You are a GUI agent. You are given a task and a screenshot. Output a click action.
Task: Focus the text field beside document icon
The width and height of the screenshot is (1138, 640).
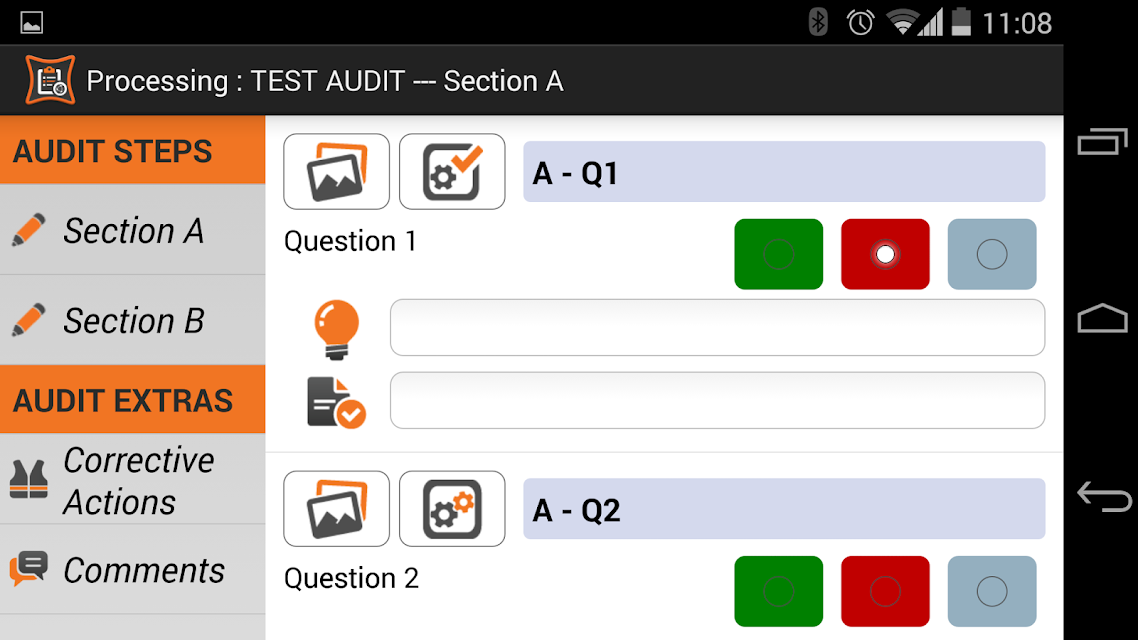pos(717,401)
